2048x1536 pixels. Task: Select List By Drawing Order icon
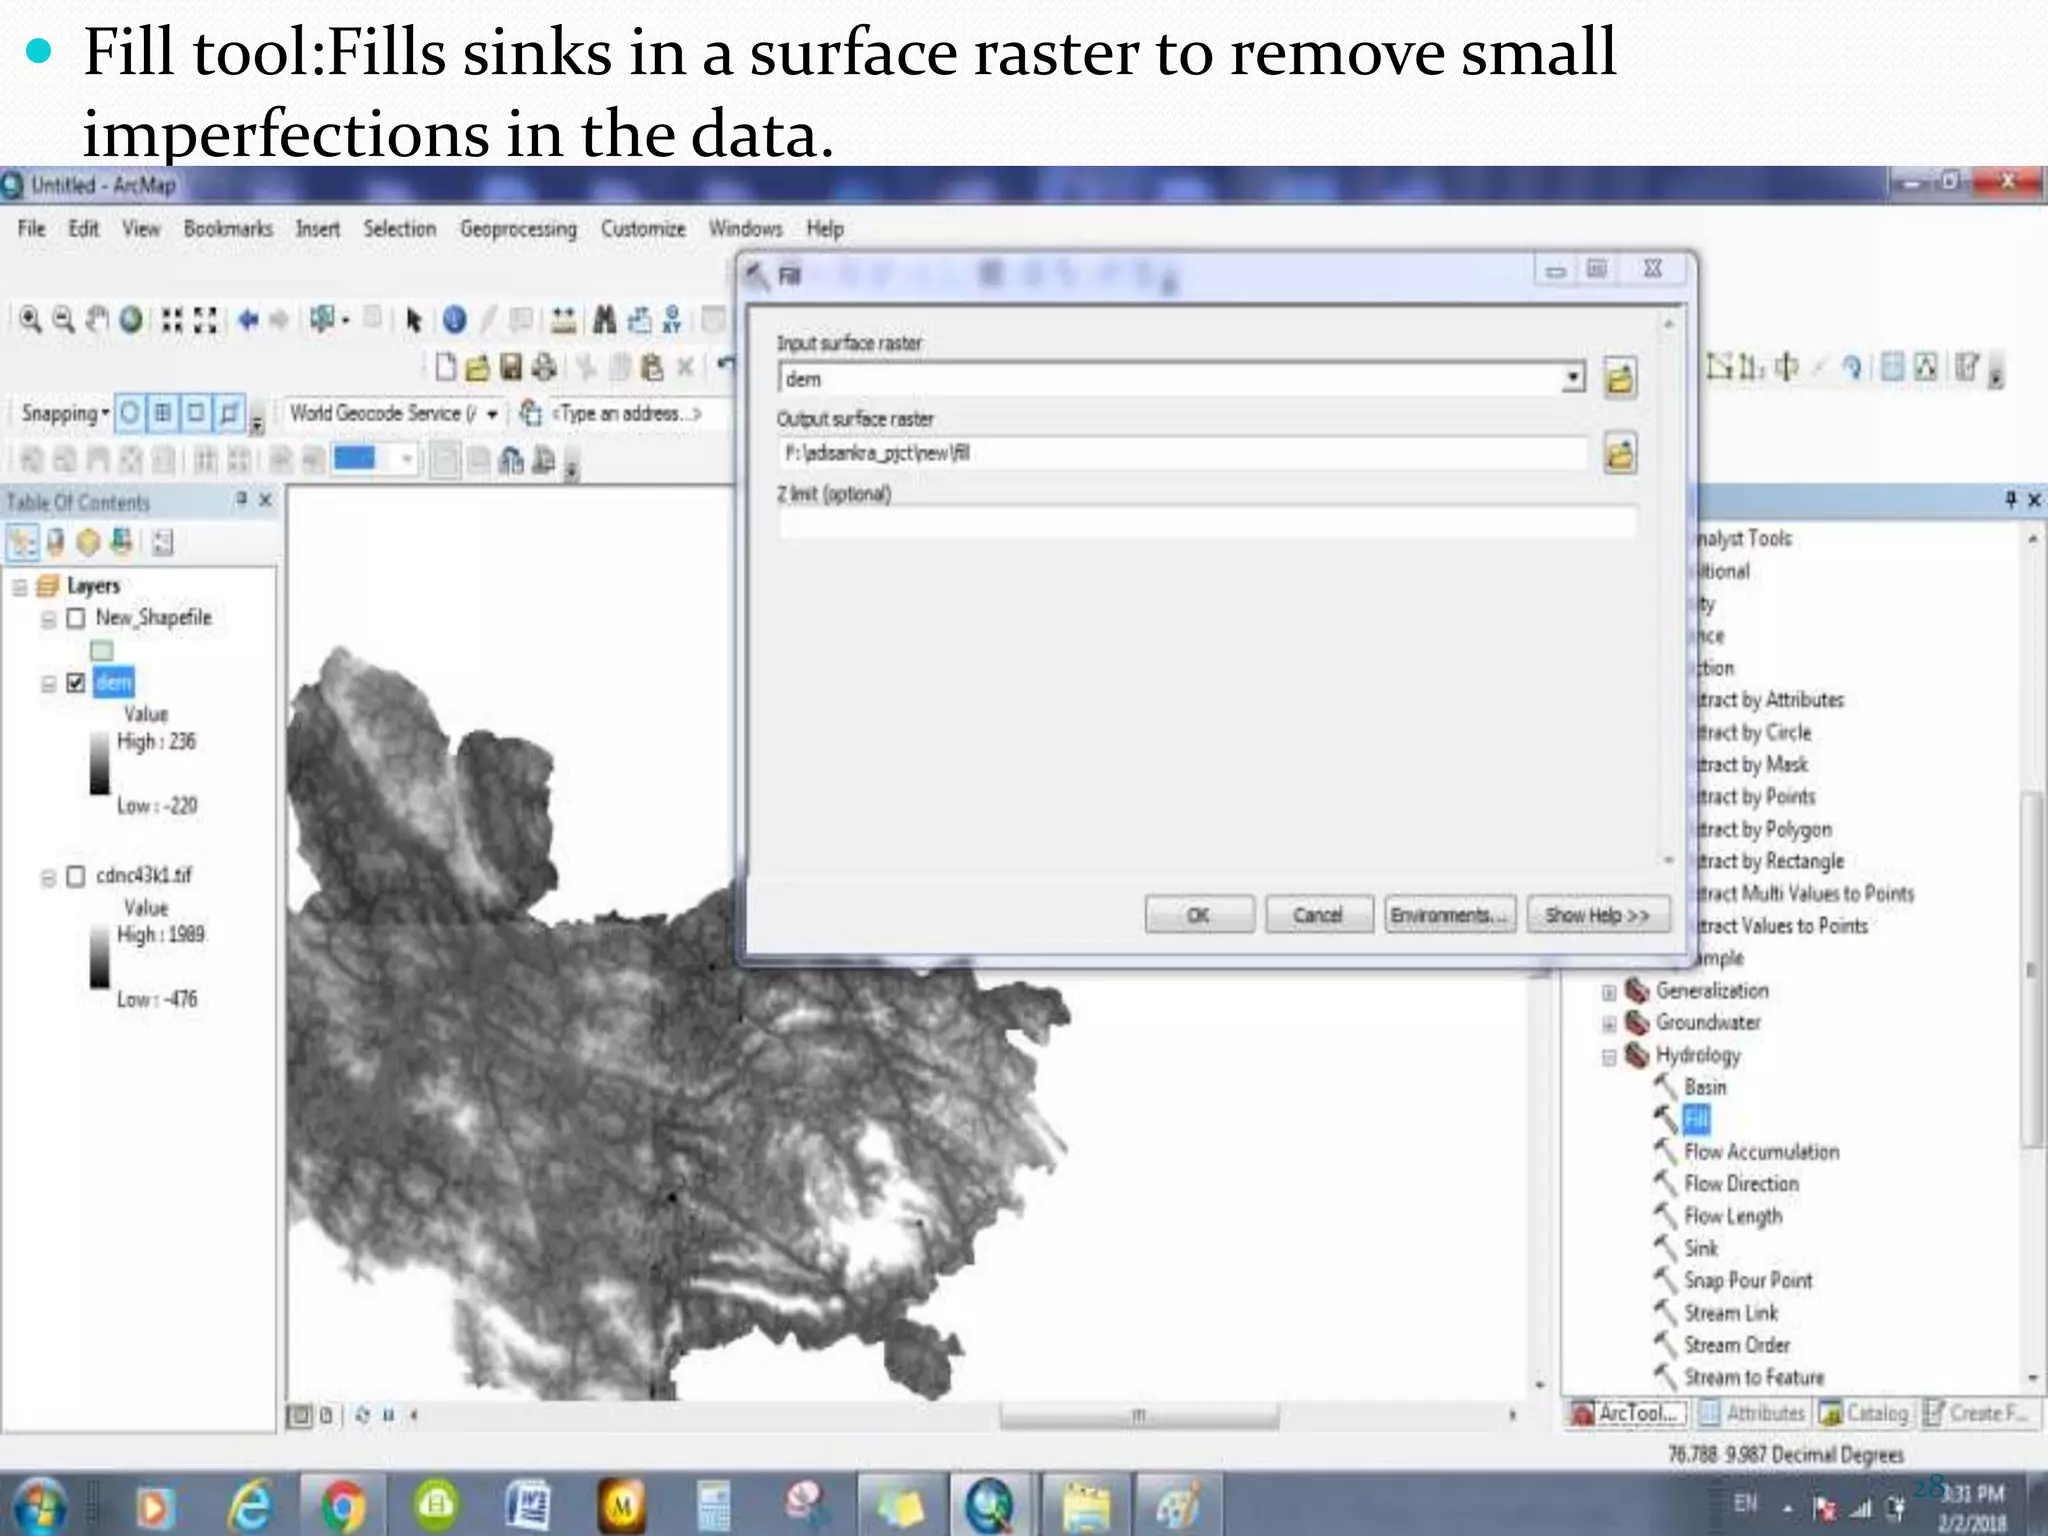coord(23,542)
